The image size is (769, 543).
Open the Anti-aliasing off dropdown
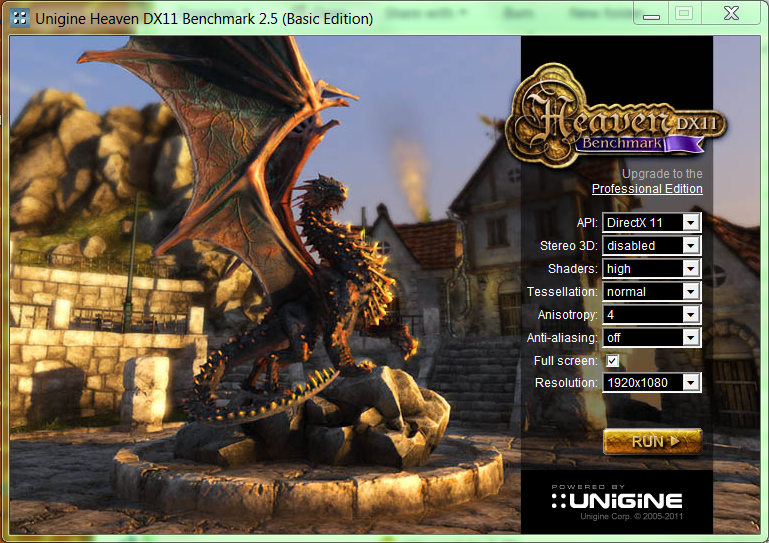652,337
